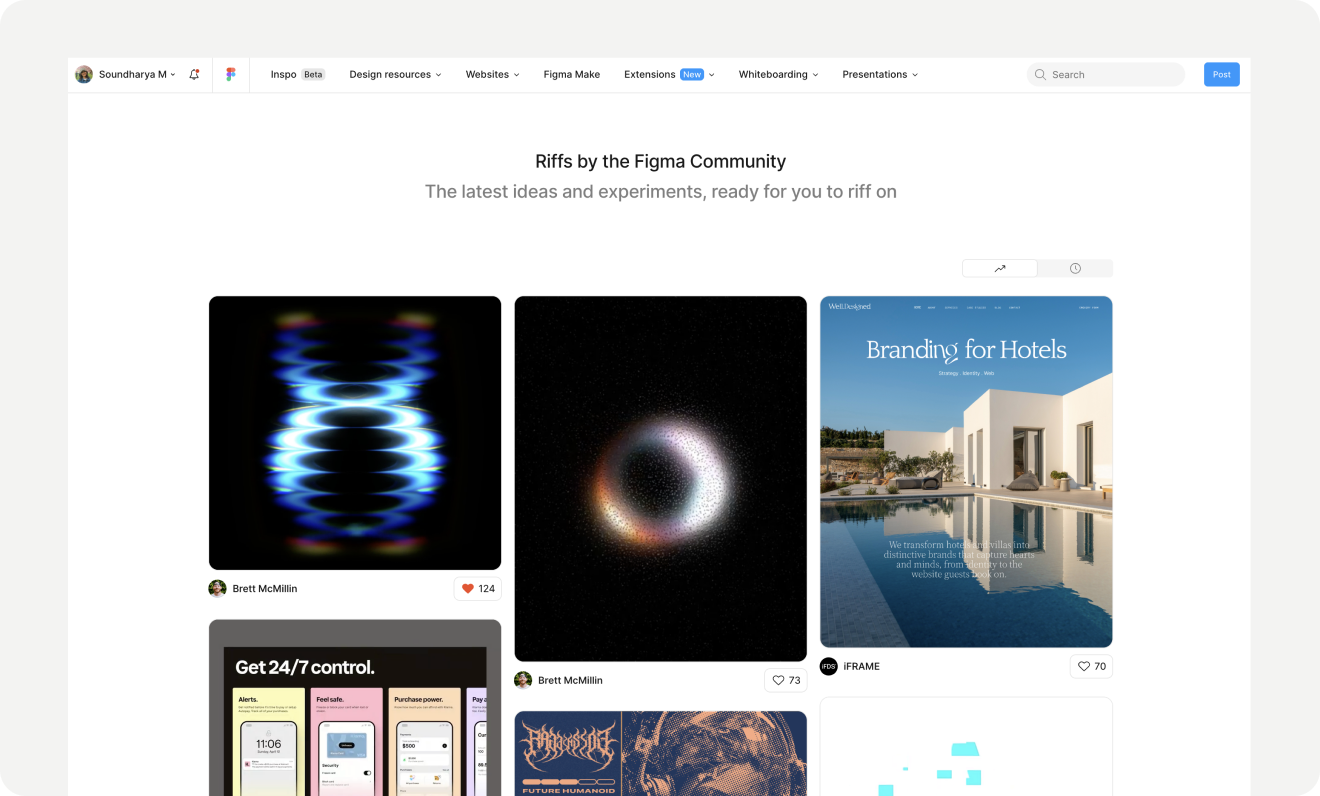Open the particle ring riff thumbnail
1320x796 pixels.
tap(660, 478)
